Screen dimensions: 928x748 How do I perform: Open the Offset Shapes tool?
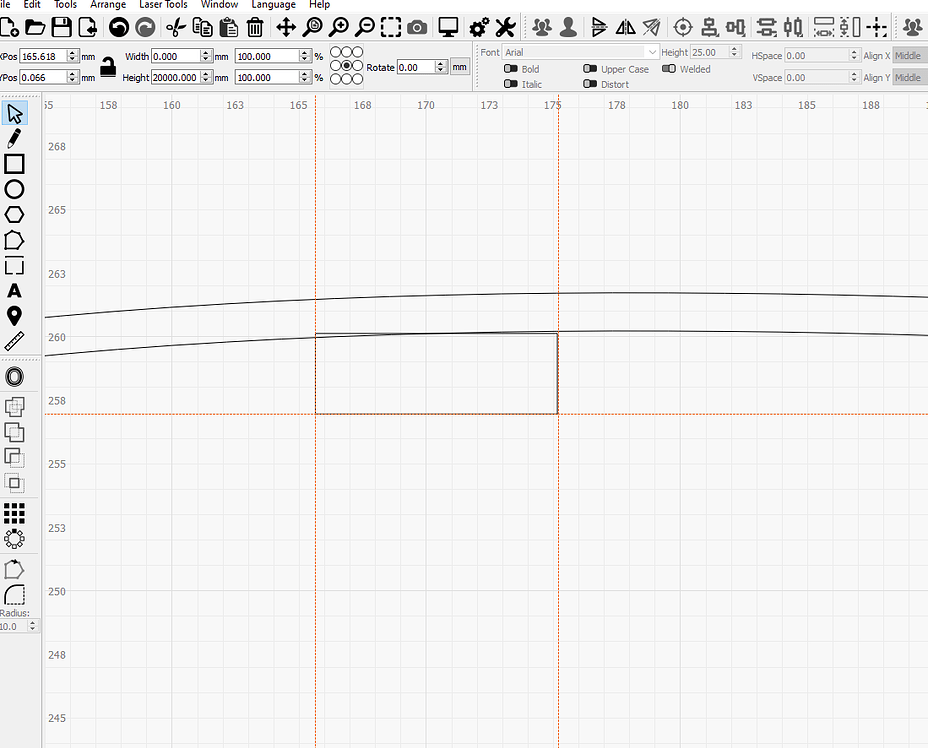(x=14, y=377)
